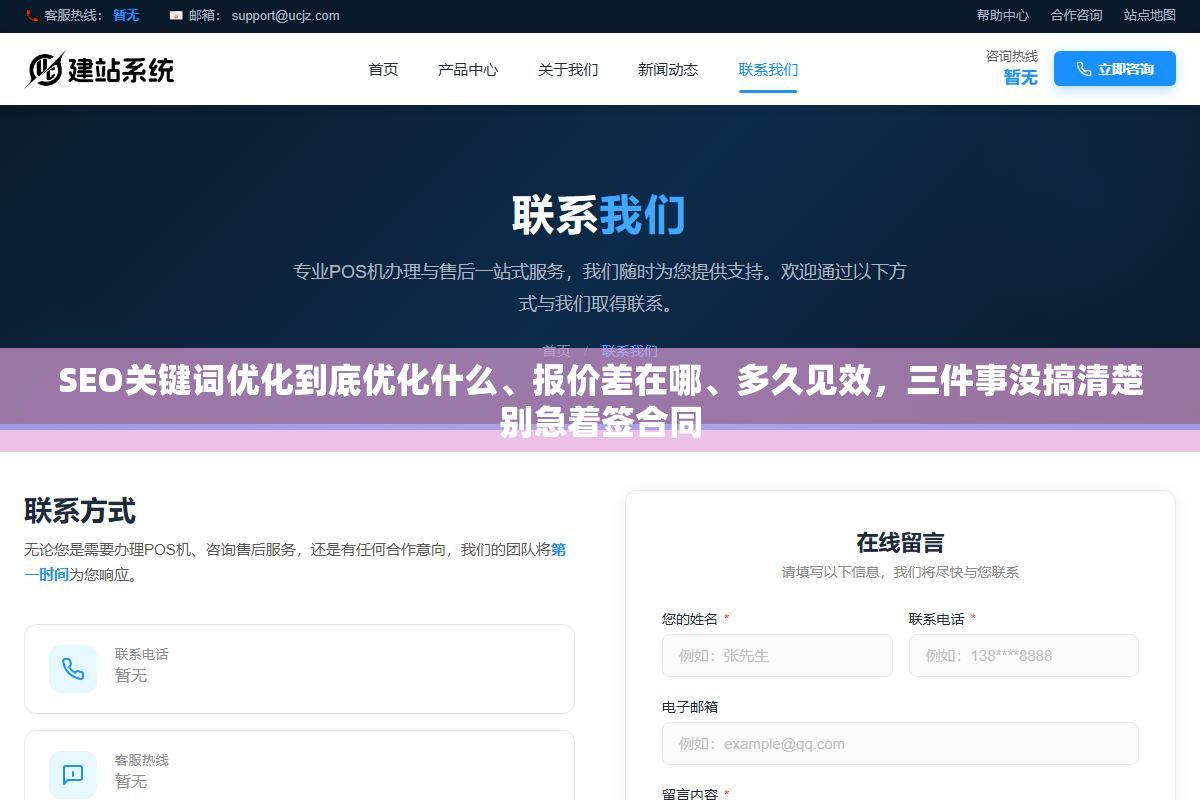Open the 首页 menu item
Image resolution: width=1200 pixels, height=800 pixels.
[383, 69]
